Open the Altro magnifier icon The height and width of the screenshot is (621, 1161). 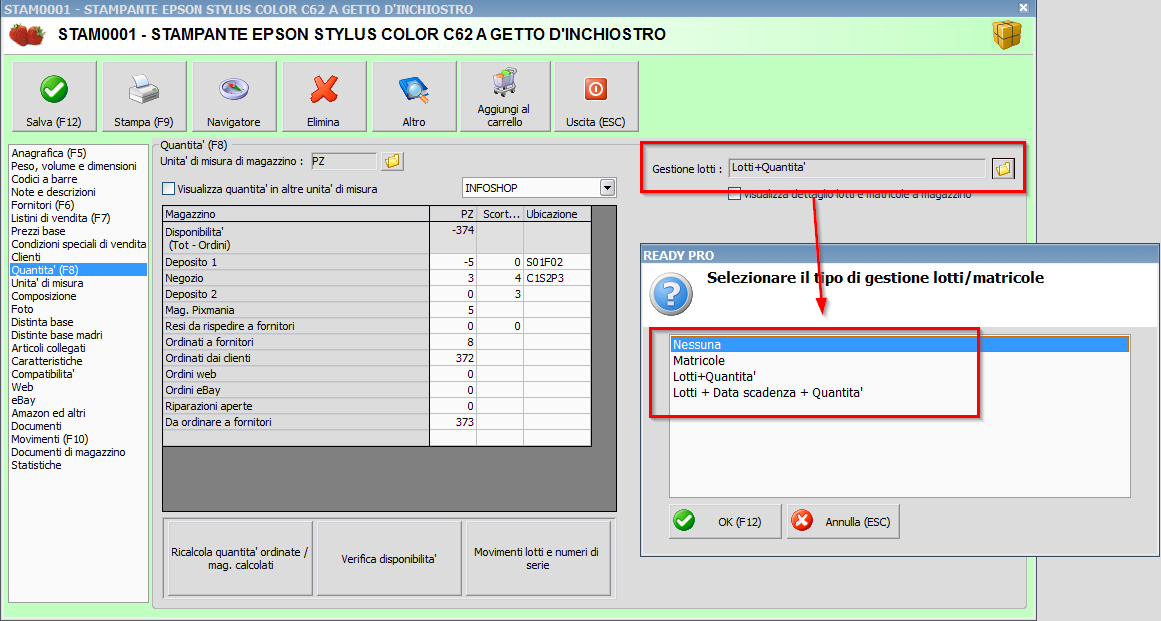point(414,90)
